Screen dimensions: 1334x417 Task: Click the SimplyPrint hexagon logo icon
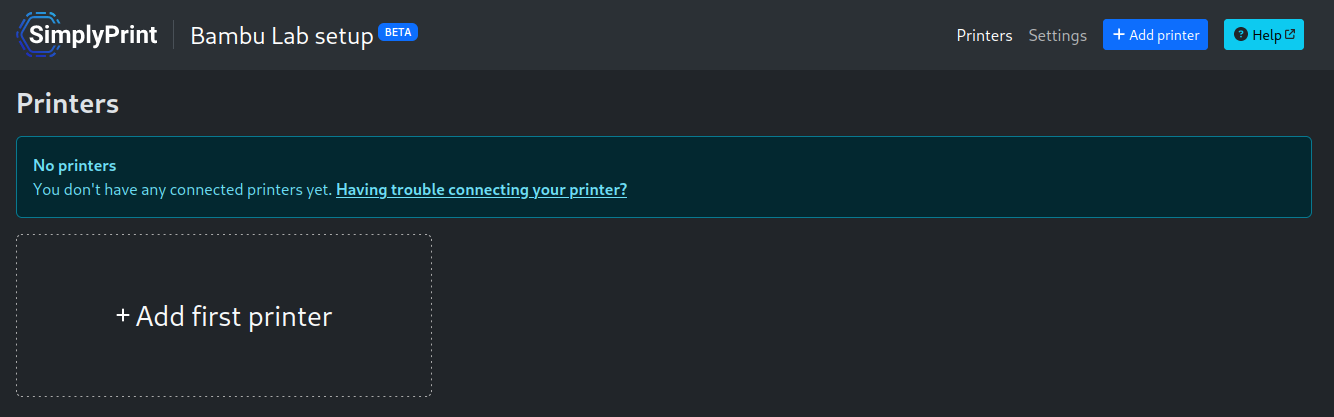(x=38, y=35)
